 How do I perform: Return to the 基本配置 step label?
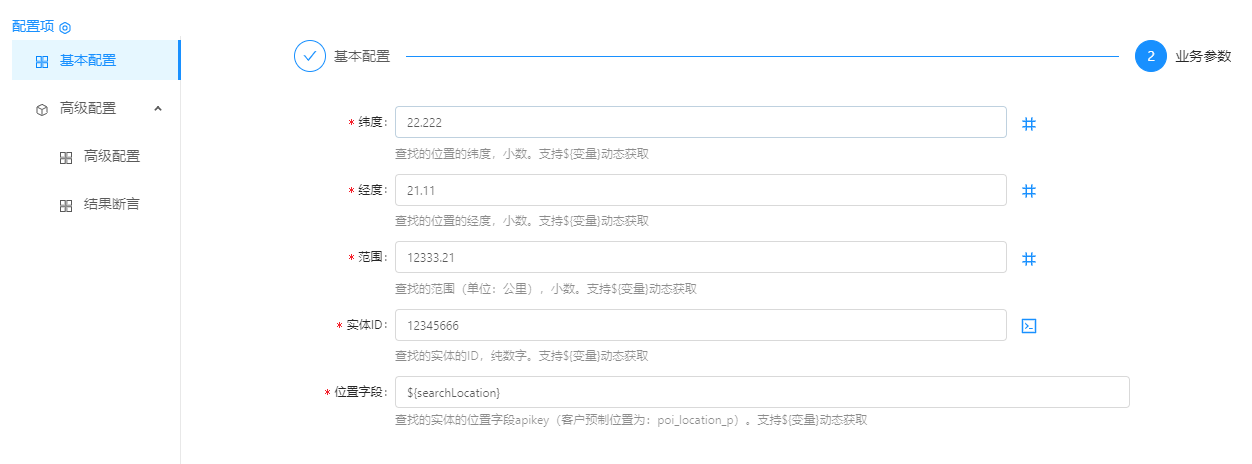coord(361,56)
